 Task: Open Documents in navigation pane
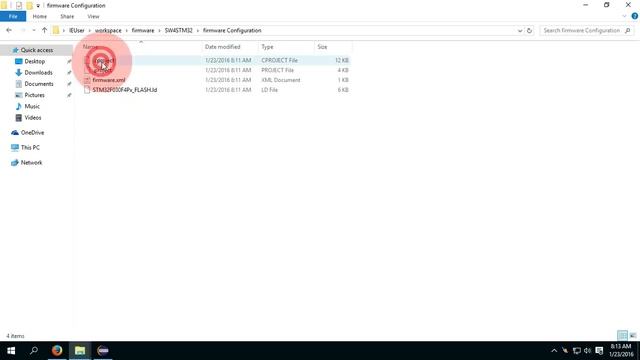coord(39,84)
